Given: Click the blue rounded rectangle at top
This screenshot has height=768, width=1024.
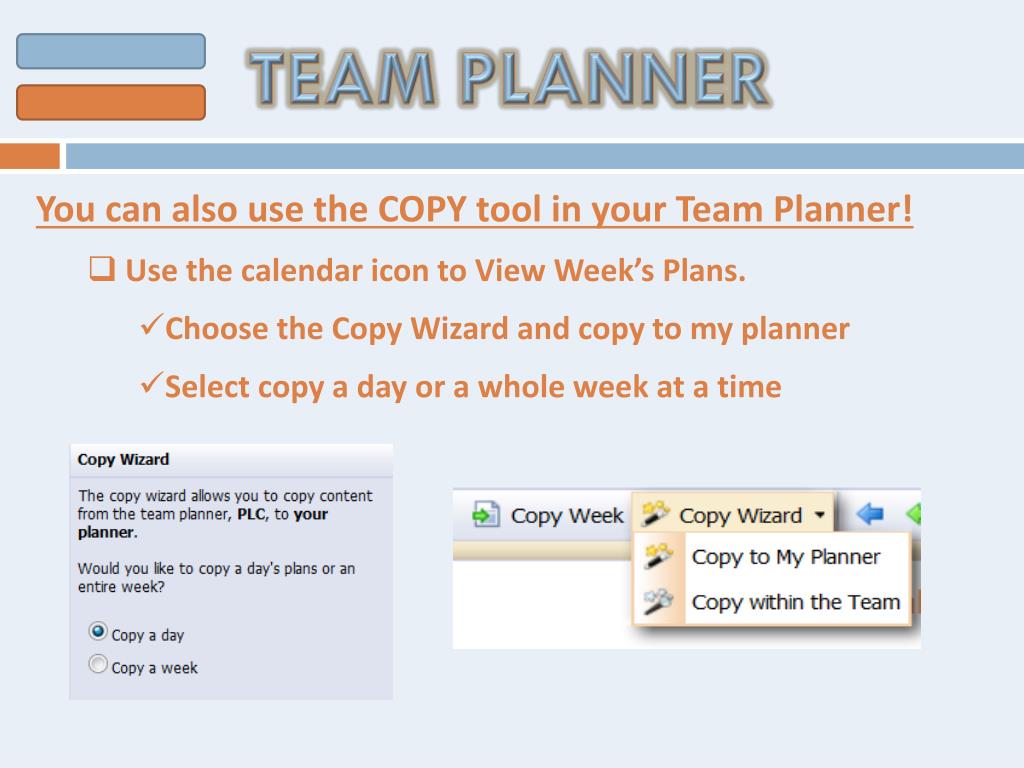Looking at the screenshot, I should (x=111, y=51).
